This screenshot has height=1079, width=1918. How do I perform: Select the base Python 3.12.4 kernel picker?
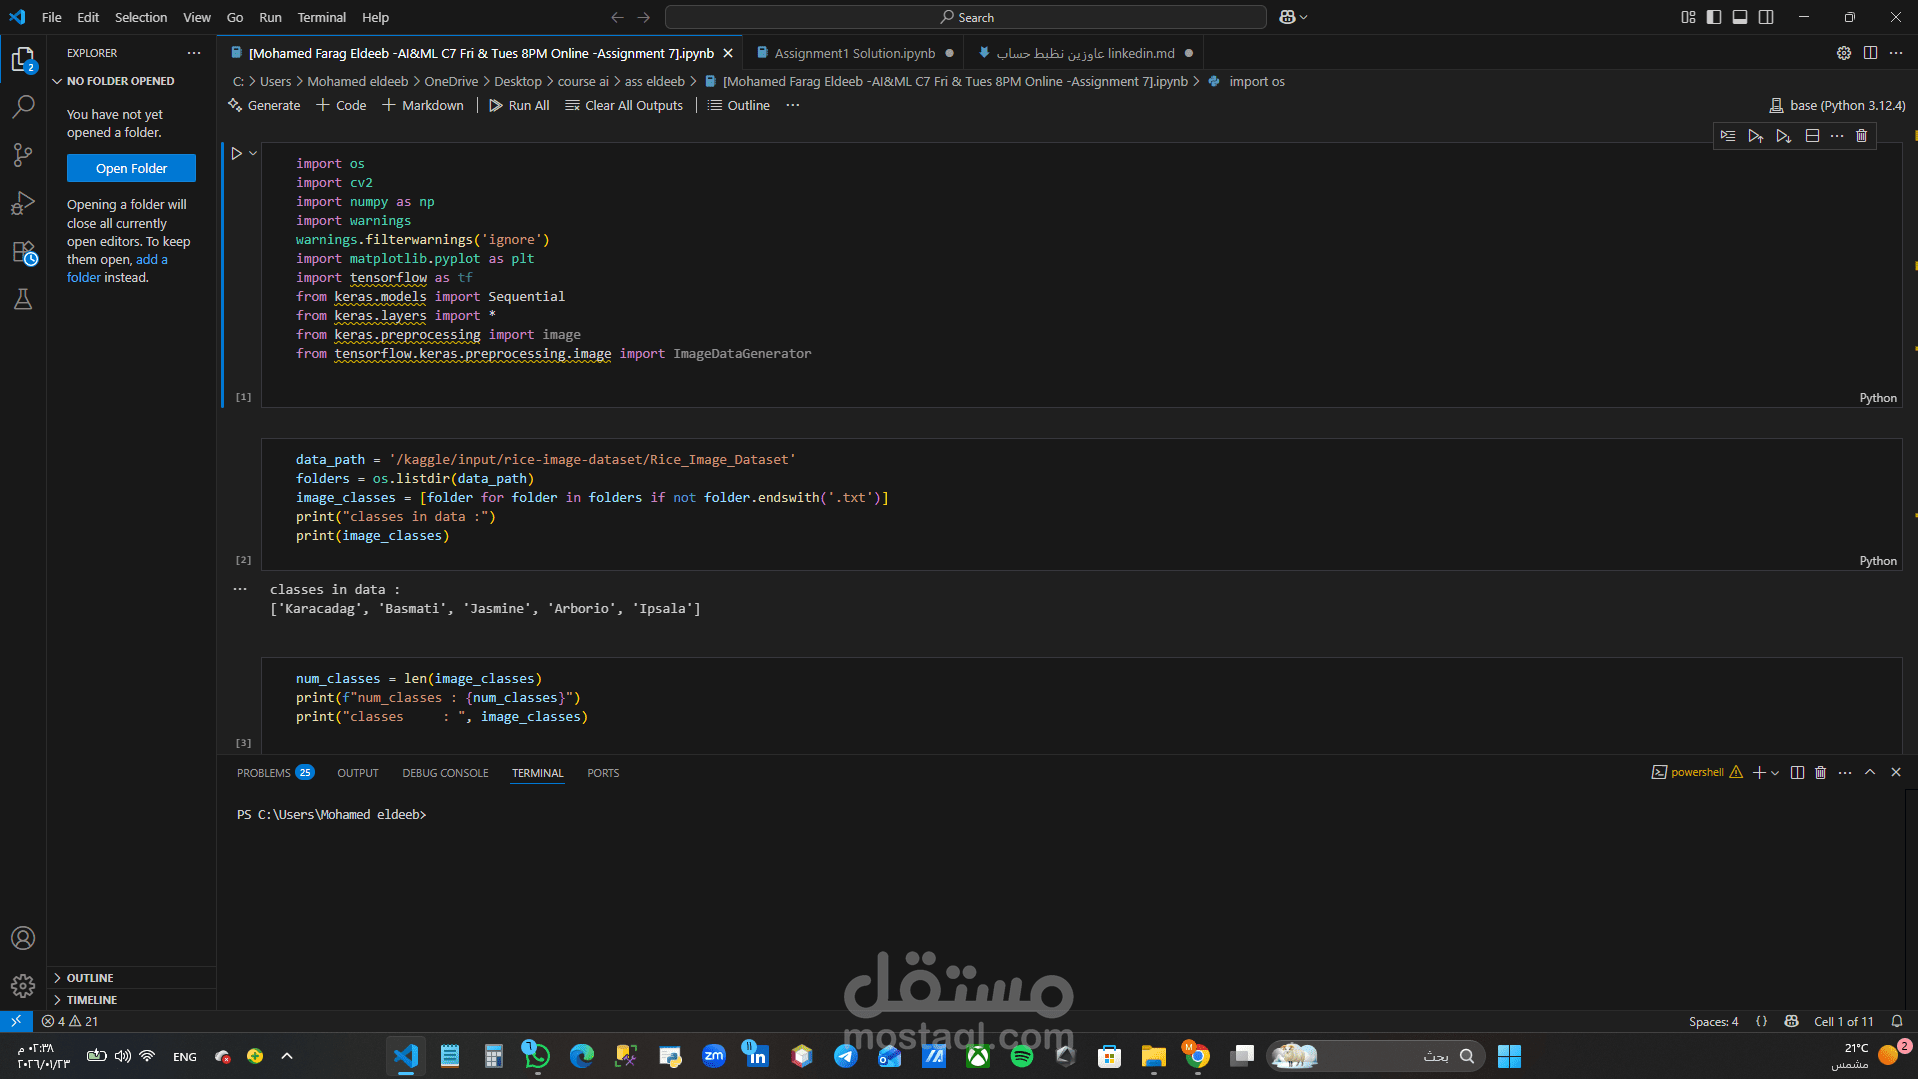point(1837,105)
